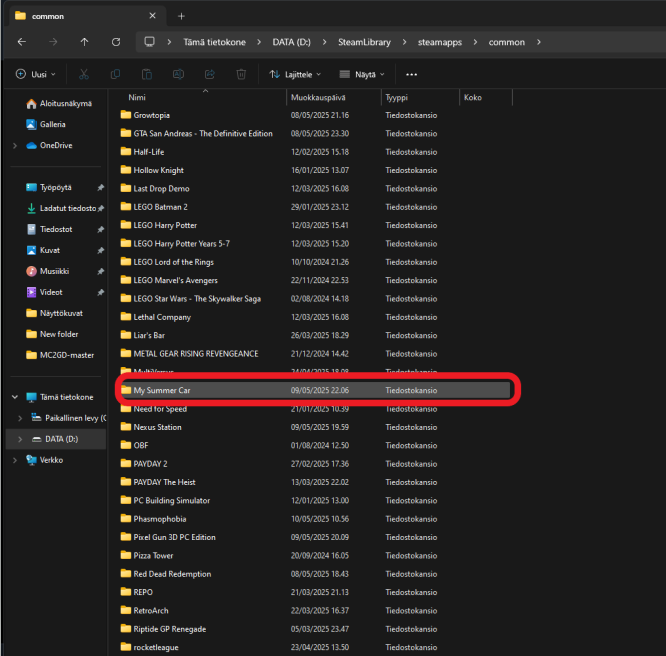Image resolution: width=666 pixels, height=656 pixels.
Task: Click the Delete trash icon
Action: coord(241,74)
